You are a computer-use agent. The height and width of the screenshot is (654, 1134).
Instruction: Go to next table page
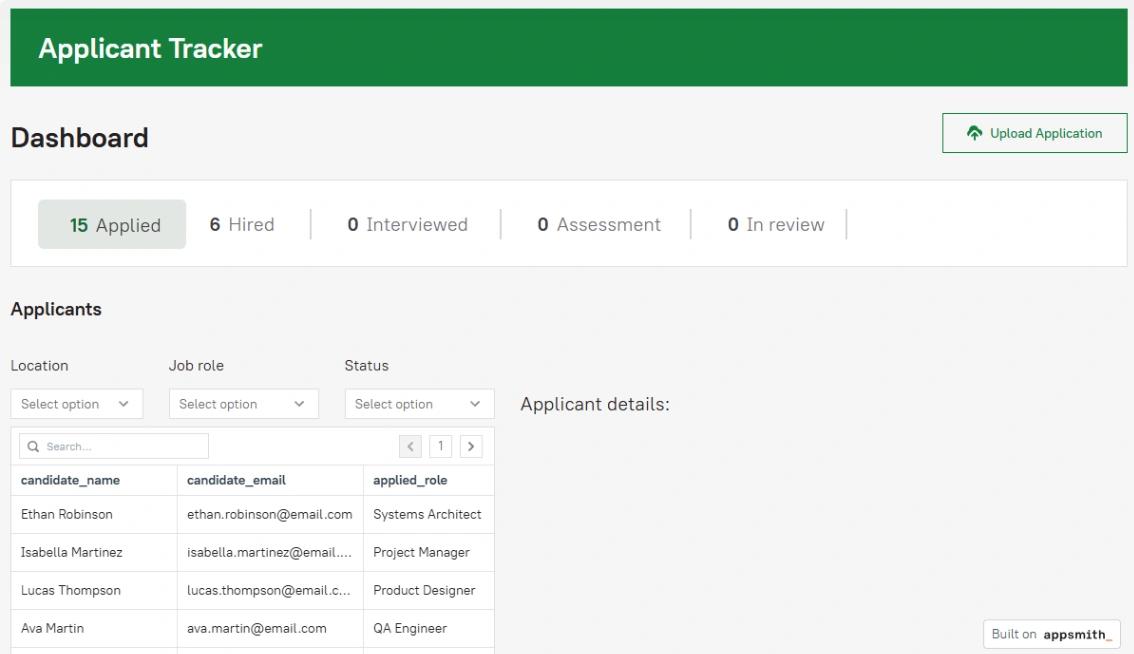tap(471, 446)
